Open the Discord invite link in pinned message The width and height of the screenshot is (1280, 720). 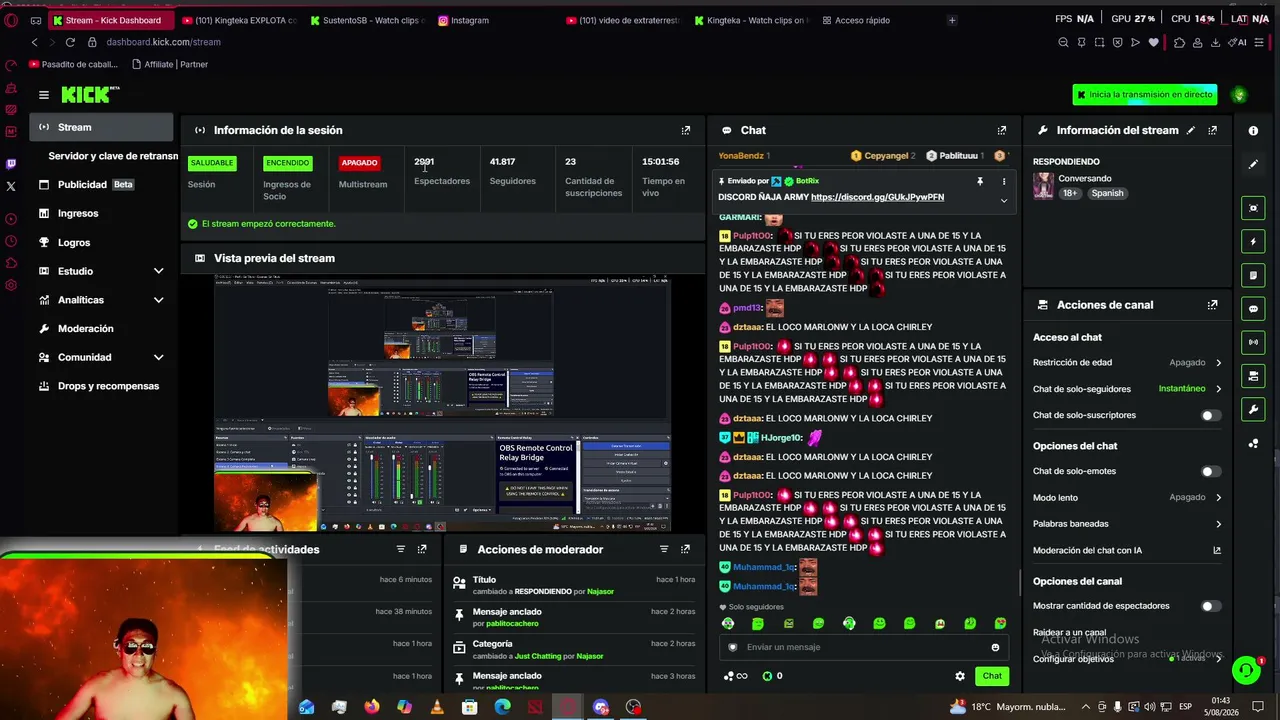pos(877,197)
